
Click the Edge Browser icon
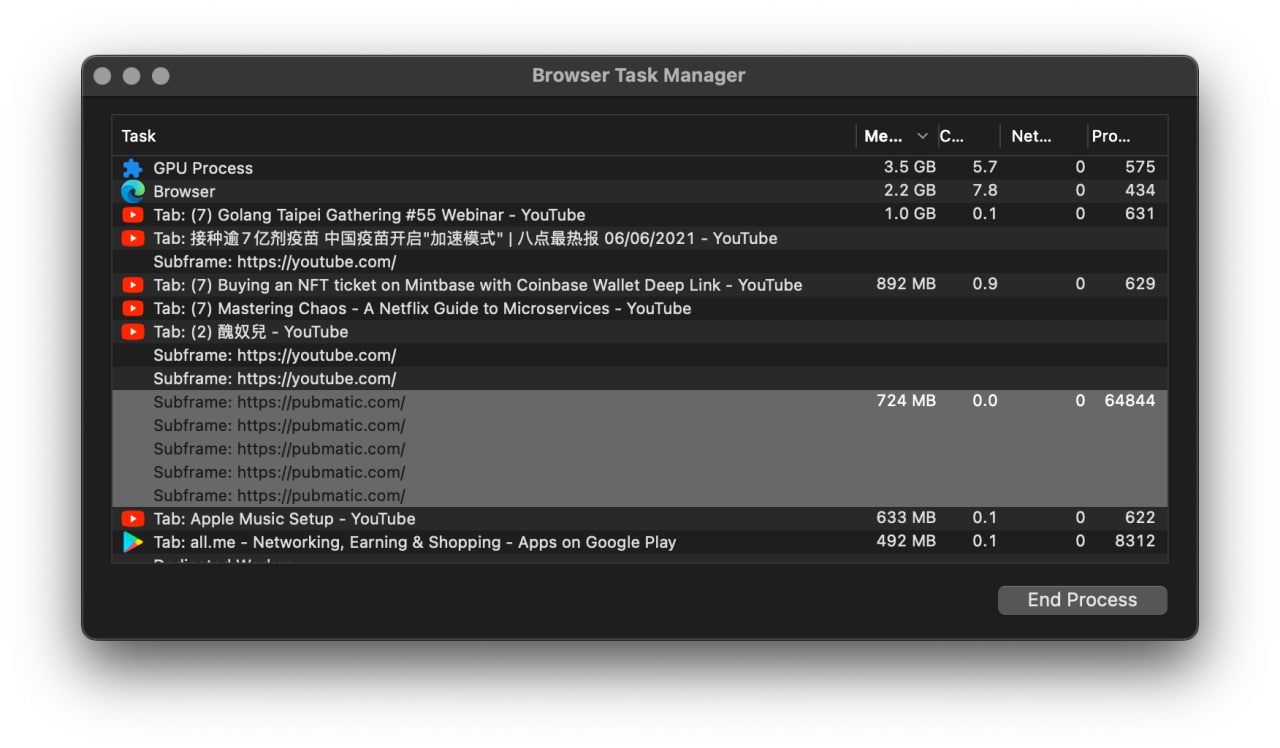[x=132, y=191]
